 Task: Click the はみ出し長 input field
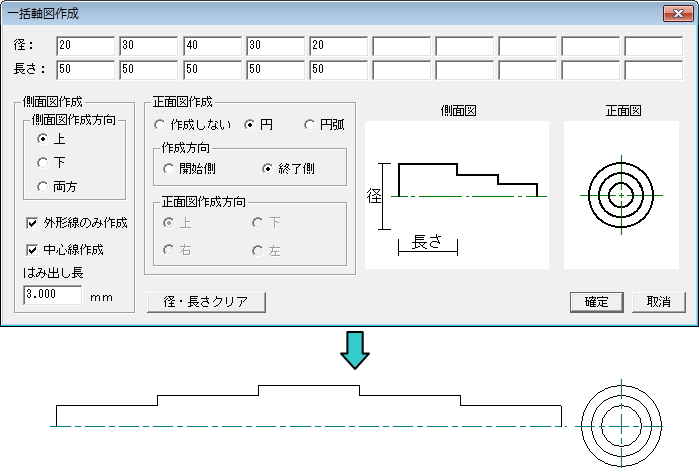point(52,296)
